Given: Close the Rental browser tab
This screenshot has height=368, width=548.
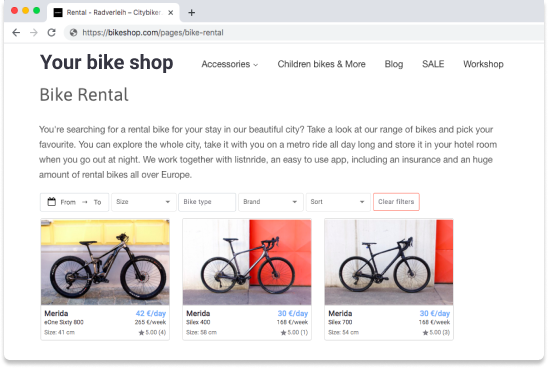Looking at the screenshot, I should pyautogui.click(x=171, y=13).
